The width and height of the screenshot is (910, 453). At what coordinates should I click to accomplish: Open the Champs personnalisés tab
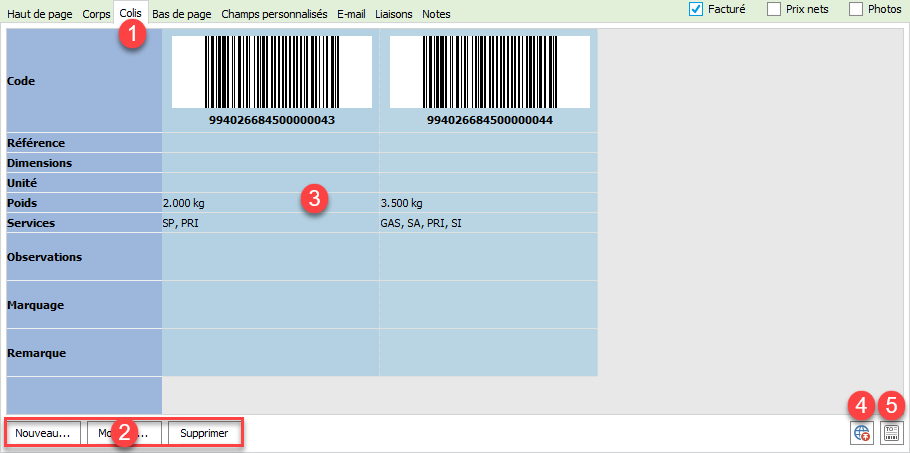(x=274, y=14)
